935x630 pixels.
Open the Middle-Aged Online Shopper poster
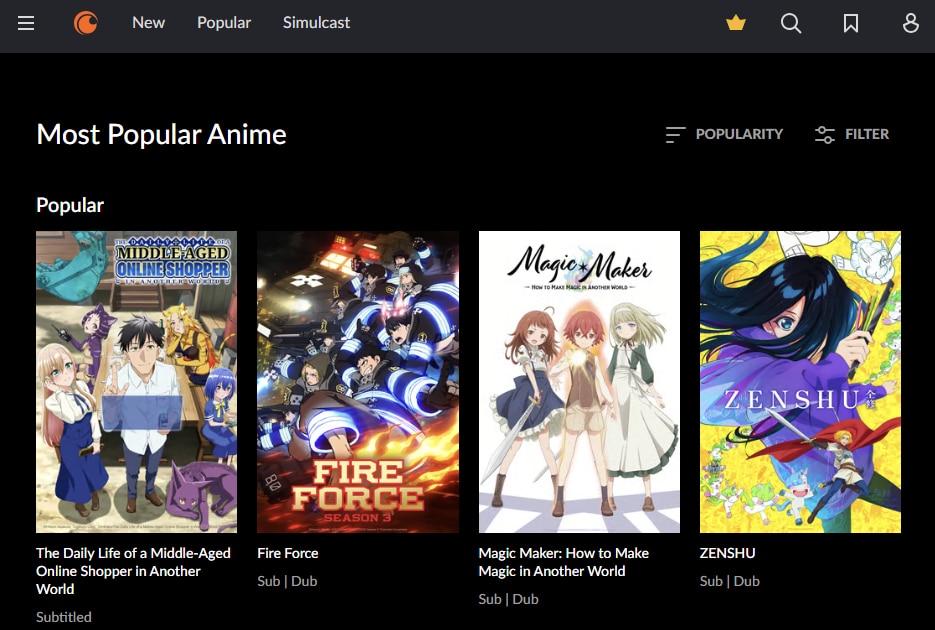tap(137, 382)
